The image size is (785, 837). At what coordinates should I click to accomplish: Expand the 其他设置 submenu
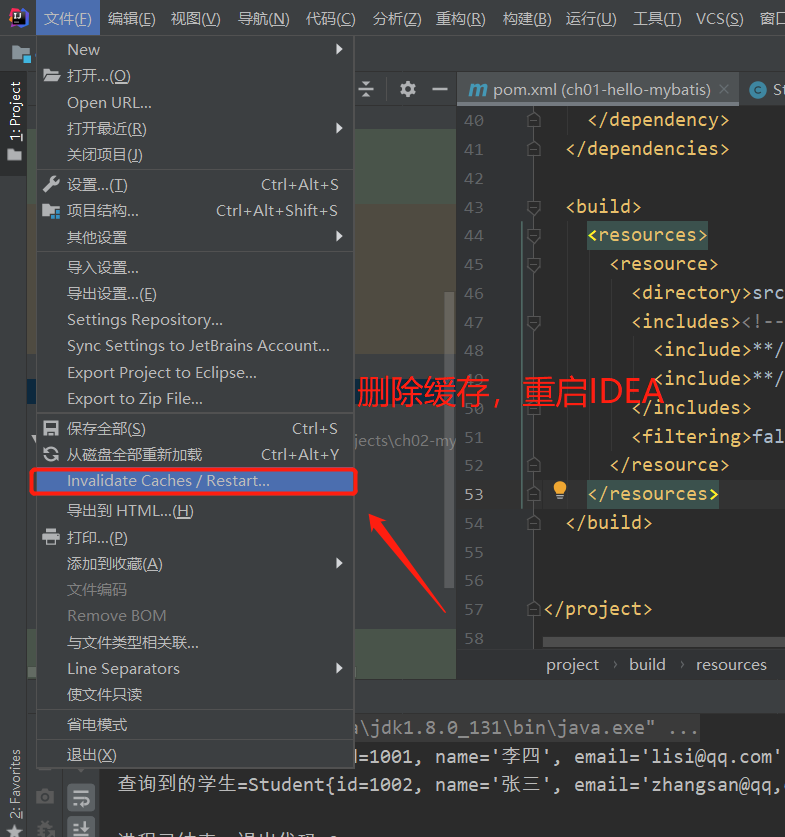tap(195, 237)
